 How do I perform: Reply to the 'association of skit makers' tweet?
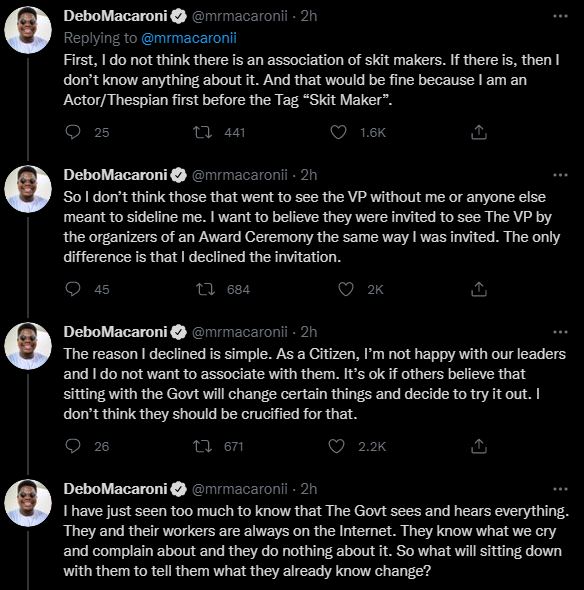click(x=73, y=132)
